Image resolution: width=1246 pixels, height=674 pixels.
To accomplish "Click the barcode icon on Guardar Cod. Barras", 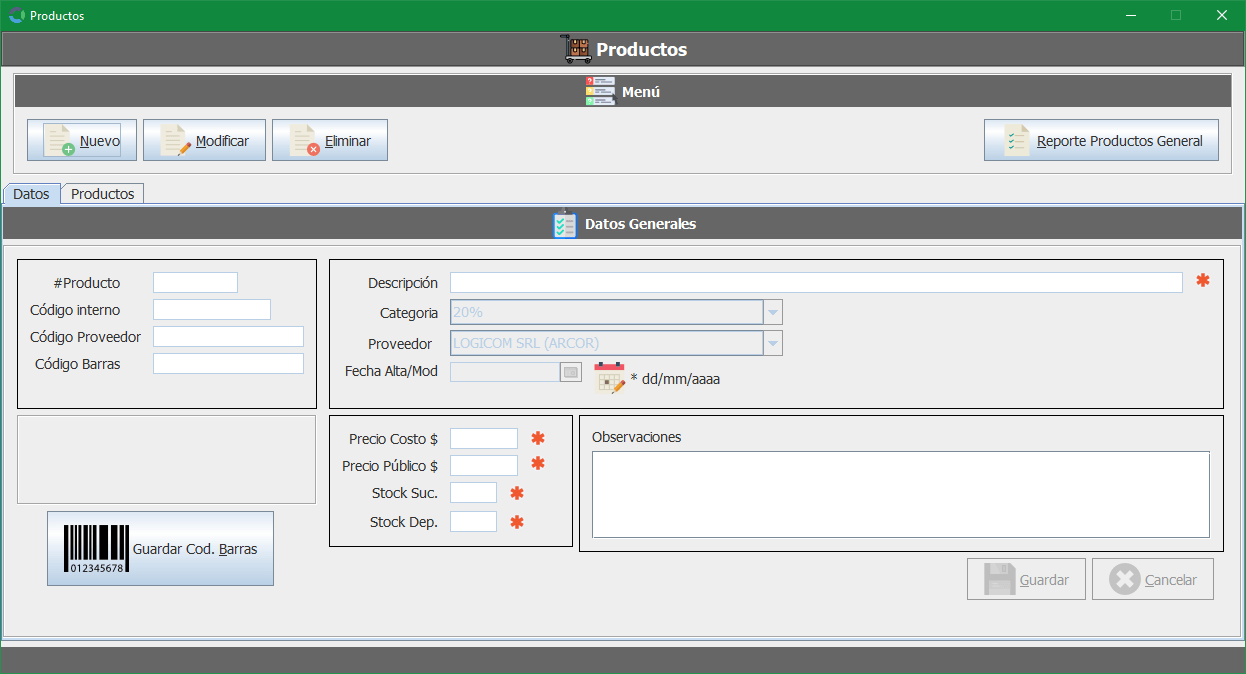I will [x=96, y=549].
